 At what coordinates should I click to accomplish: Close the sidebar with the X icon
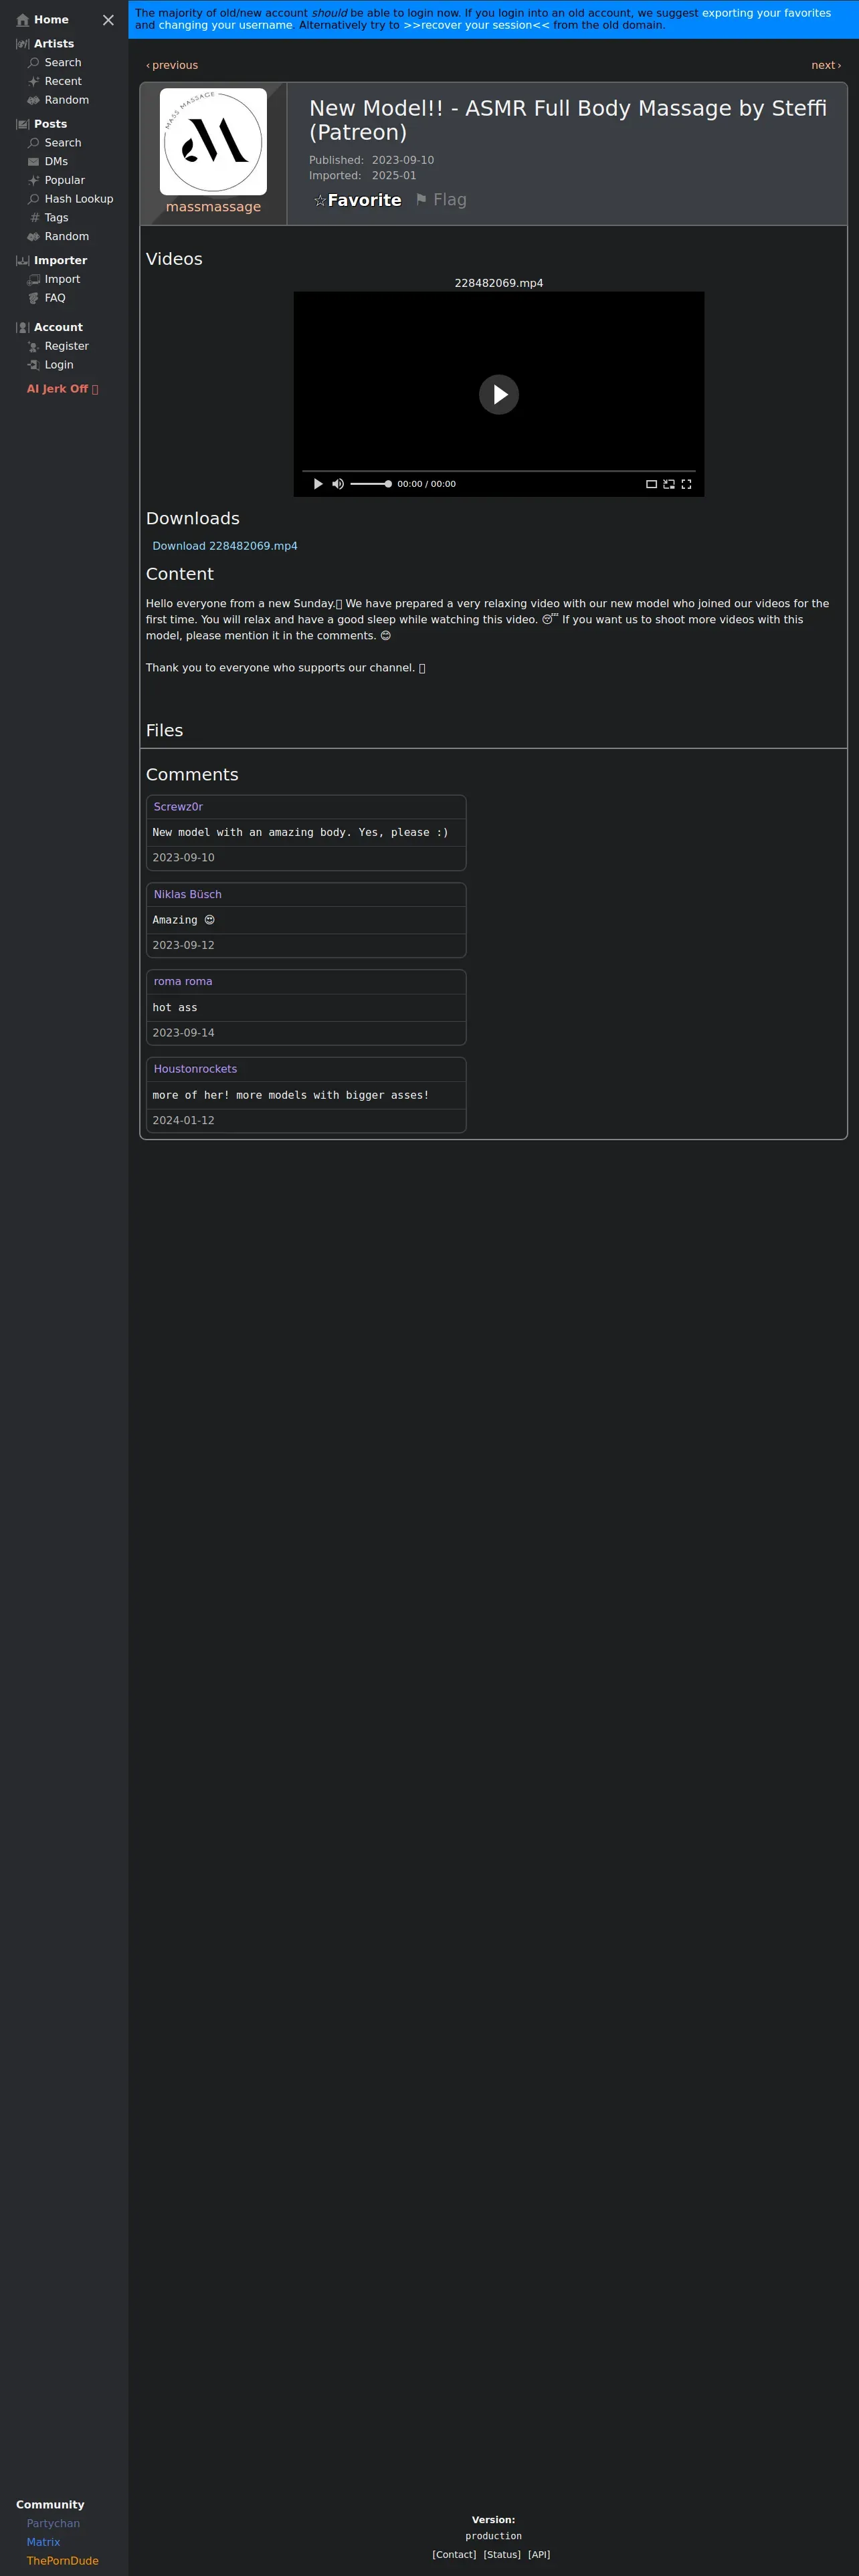[108, 20]
